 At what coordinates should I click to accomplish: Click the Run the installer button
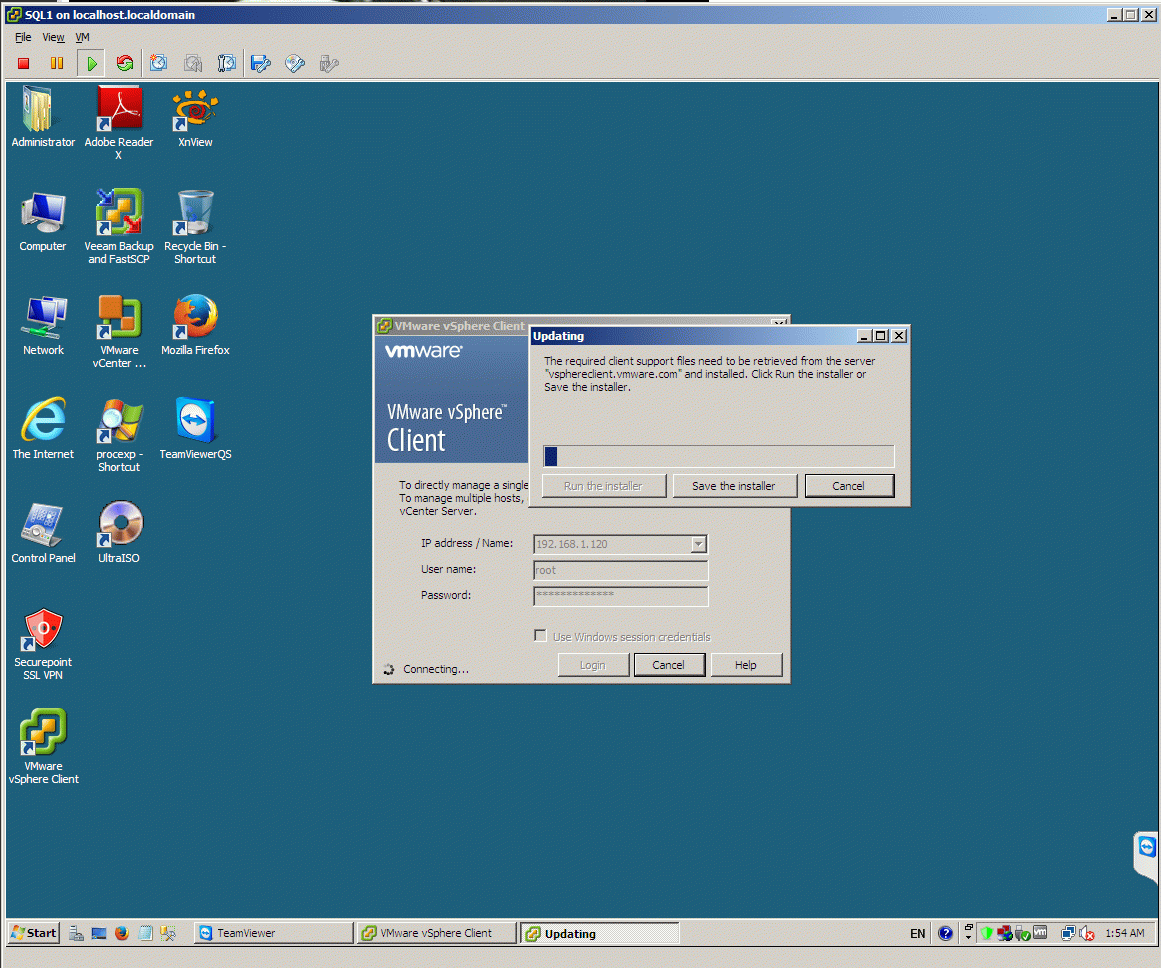[x=603, y=486]
